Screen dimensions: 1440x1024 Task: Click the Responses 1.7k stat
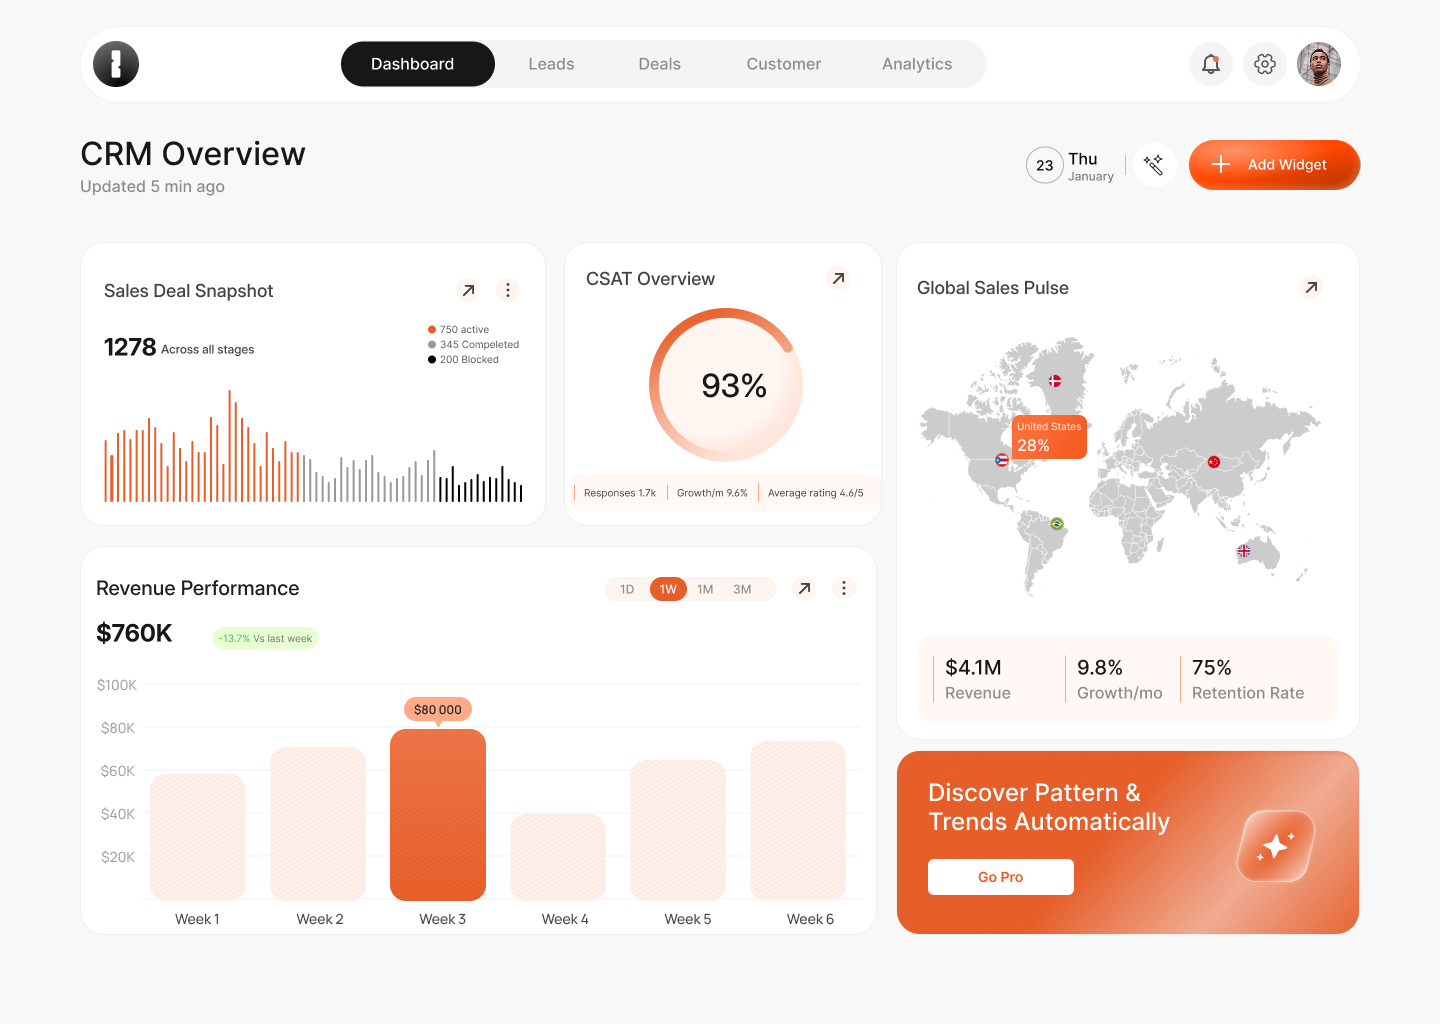pos(620,493)
